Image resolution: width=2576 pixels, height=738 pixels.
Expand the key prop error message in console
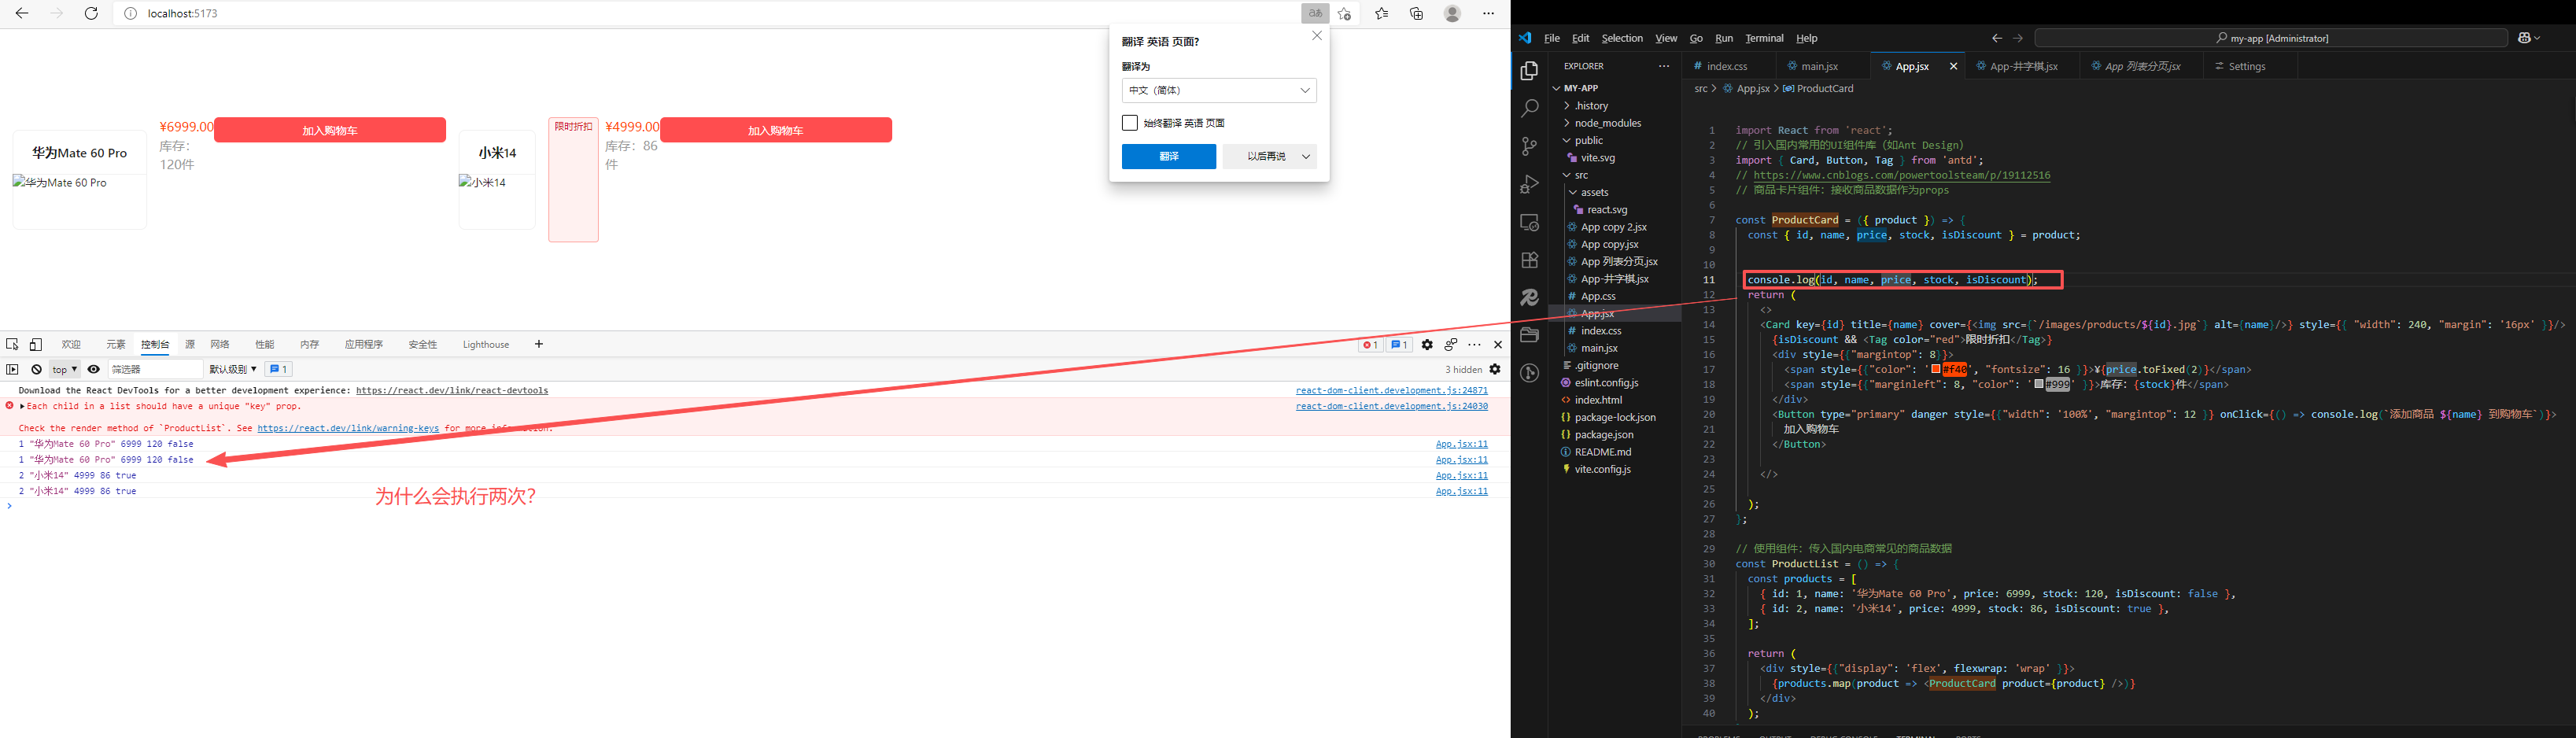pyautogui.click(x=22, y=406)
